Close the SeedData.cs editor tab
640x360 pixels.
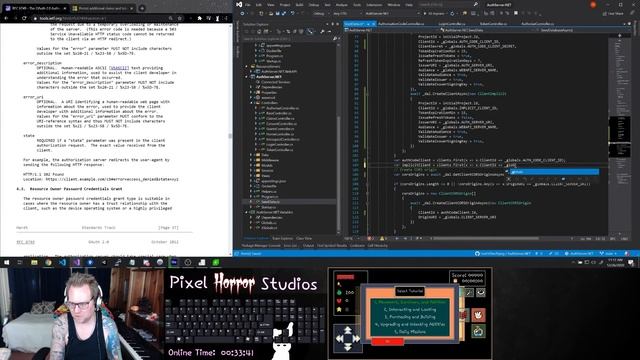[373, 24]
